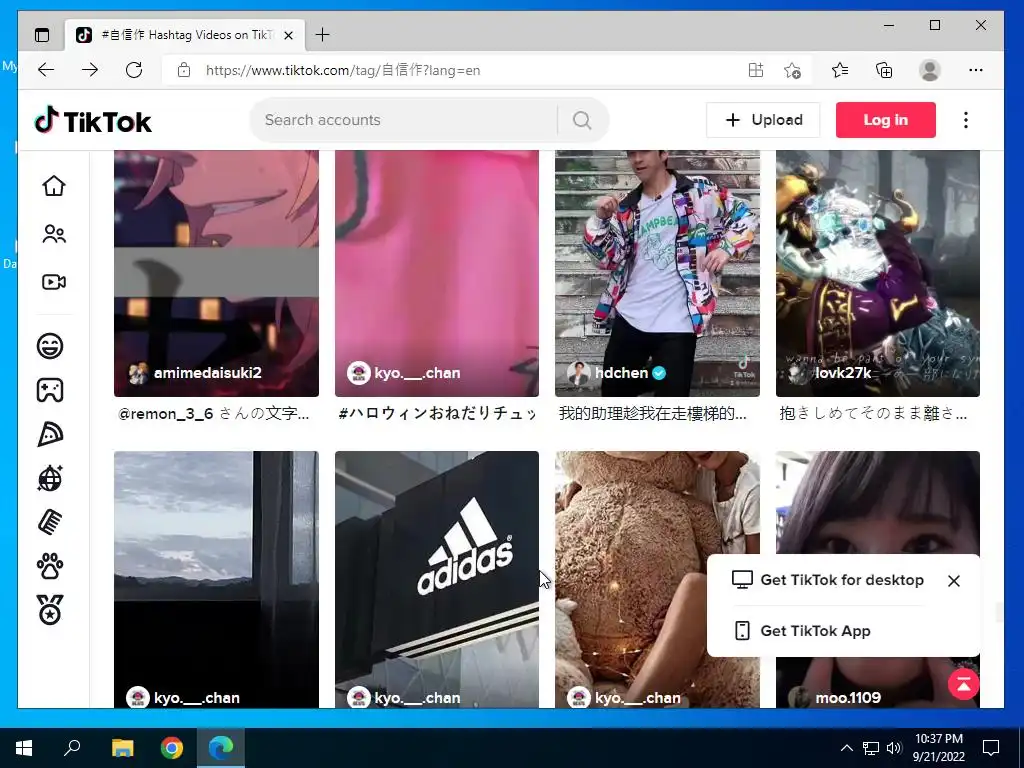The image size is (1024, 768).
Task: Select the Beauty comb category icon
Action: [x=50, y=522]
